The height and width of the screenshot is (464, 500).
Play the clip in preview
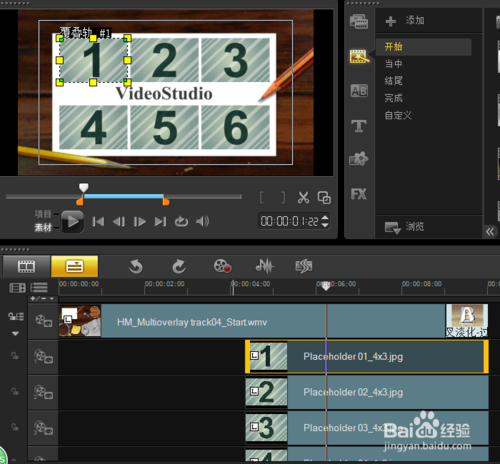[x=72, y=221]
